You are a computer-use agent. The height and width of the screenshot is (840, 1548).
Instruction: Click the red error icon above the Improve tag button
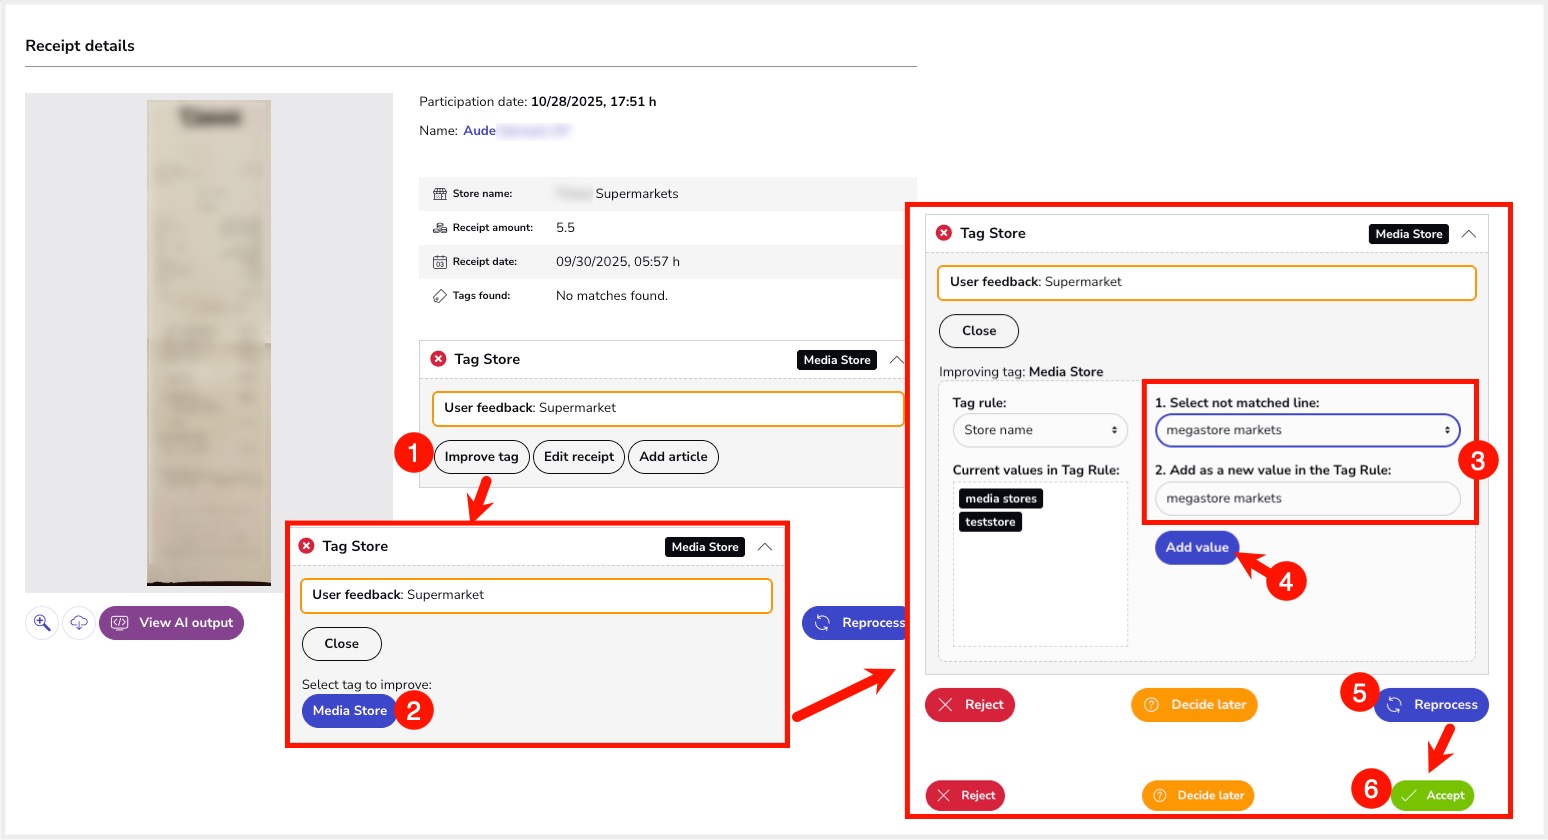click(438, 359)
